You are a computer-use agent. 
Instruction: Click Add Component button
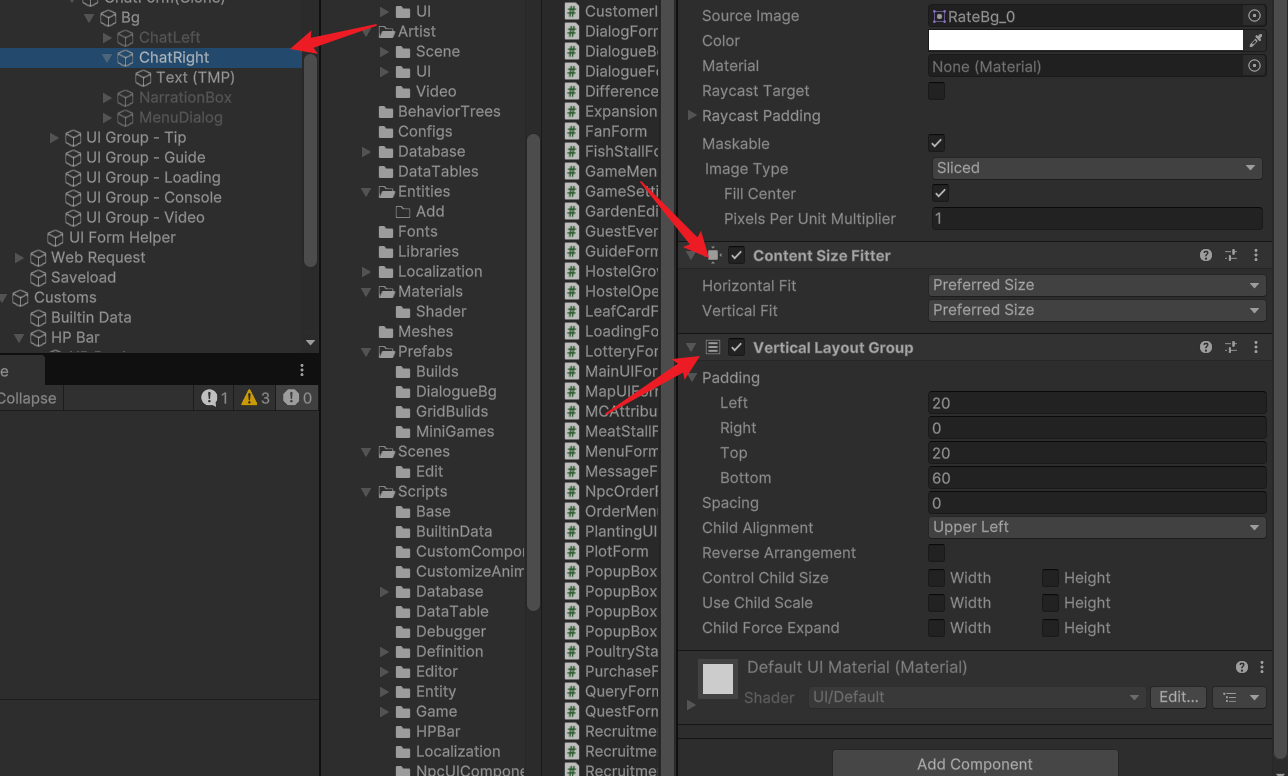coord(975,763)
